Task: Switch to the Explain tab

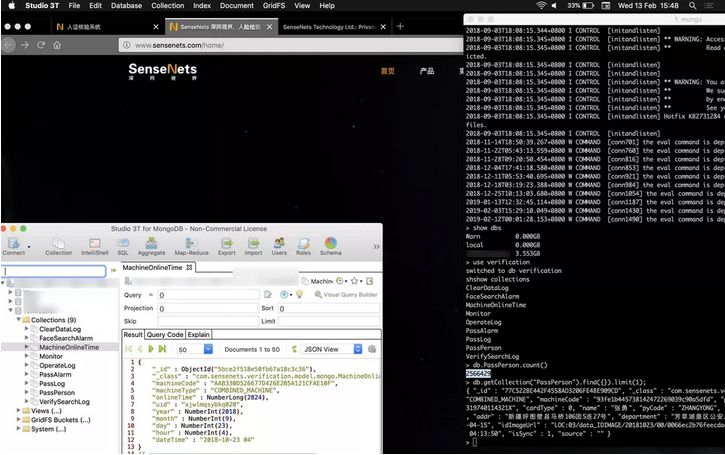Action: 198,334
